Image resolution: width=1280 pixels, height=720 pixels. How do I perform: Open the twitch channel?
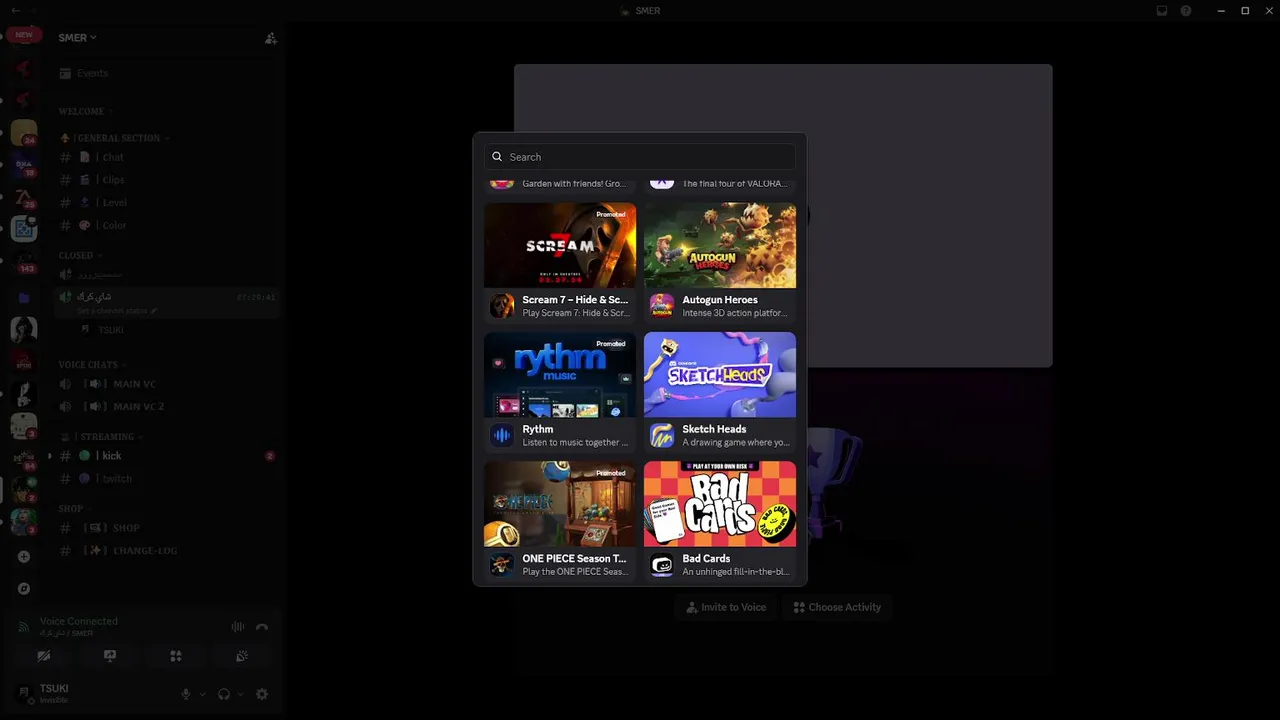[167, 479]
